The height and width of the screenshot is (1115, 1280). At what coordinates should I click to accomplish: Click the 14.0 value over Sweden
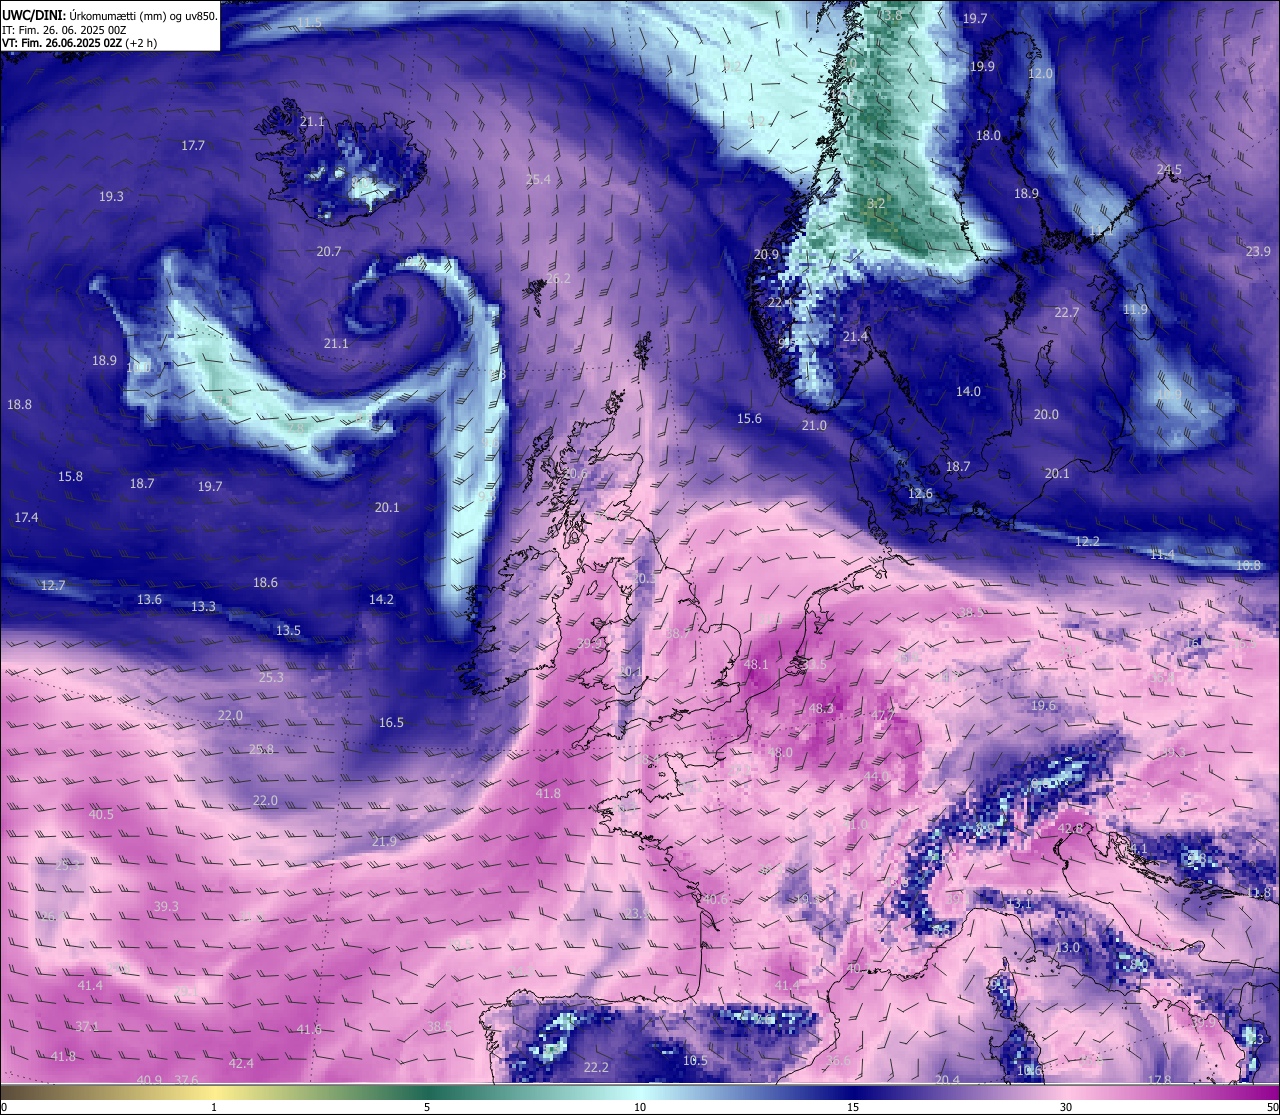(x=968, y=392)
